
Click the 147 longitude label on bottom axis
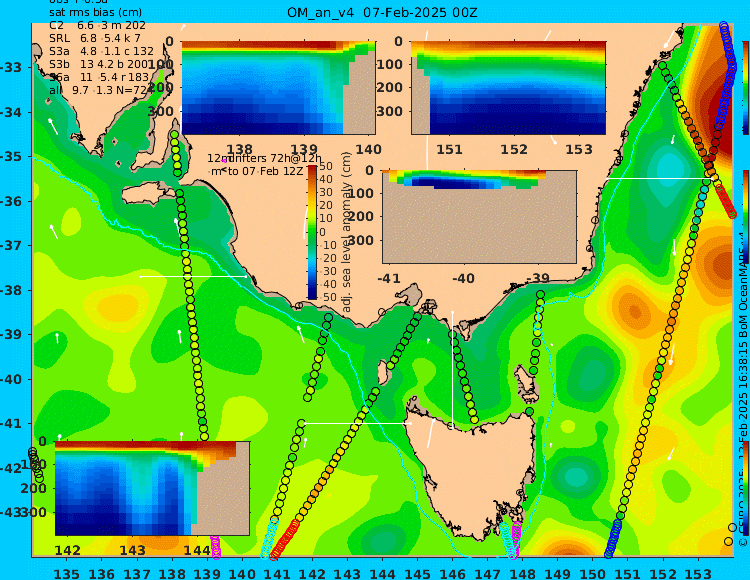(x=487, y=573)
